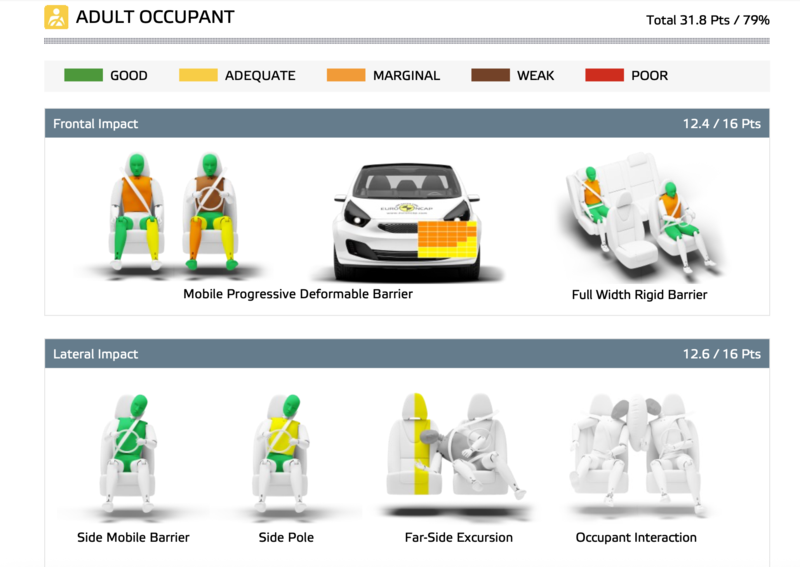Screen dimensions: 800x567
Task: Select the "GOOD" legend label
Action: pos(129,76)
